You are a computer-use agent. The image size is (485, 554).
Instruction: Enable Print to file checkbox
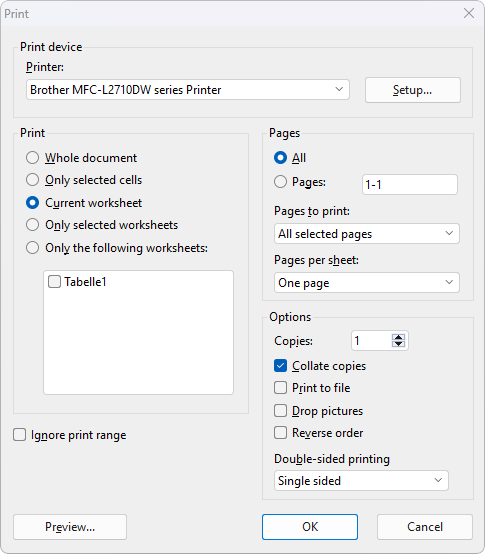(x=280, y=388)
